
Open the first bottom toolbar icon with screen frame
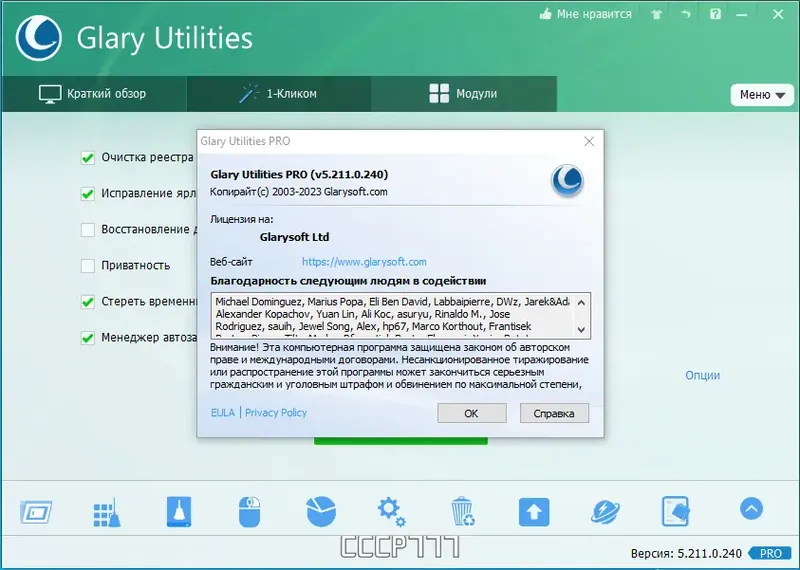pyautogui.click(x=36, y=512)
